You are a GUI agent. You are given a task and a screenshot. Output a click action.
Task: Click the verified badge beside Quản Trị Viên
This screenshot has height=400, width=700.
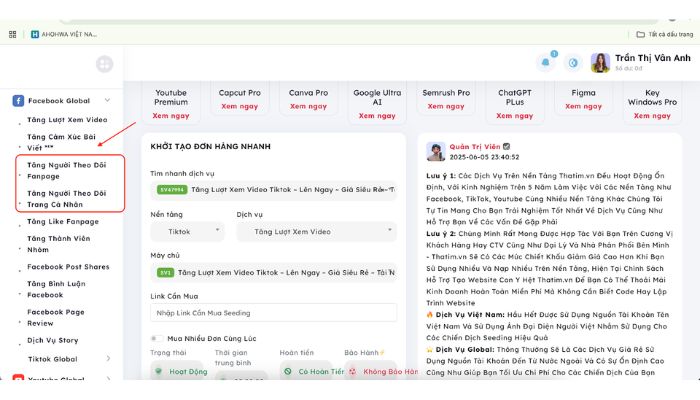click(x=506, y=146)
